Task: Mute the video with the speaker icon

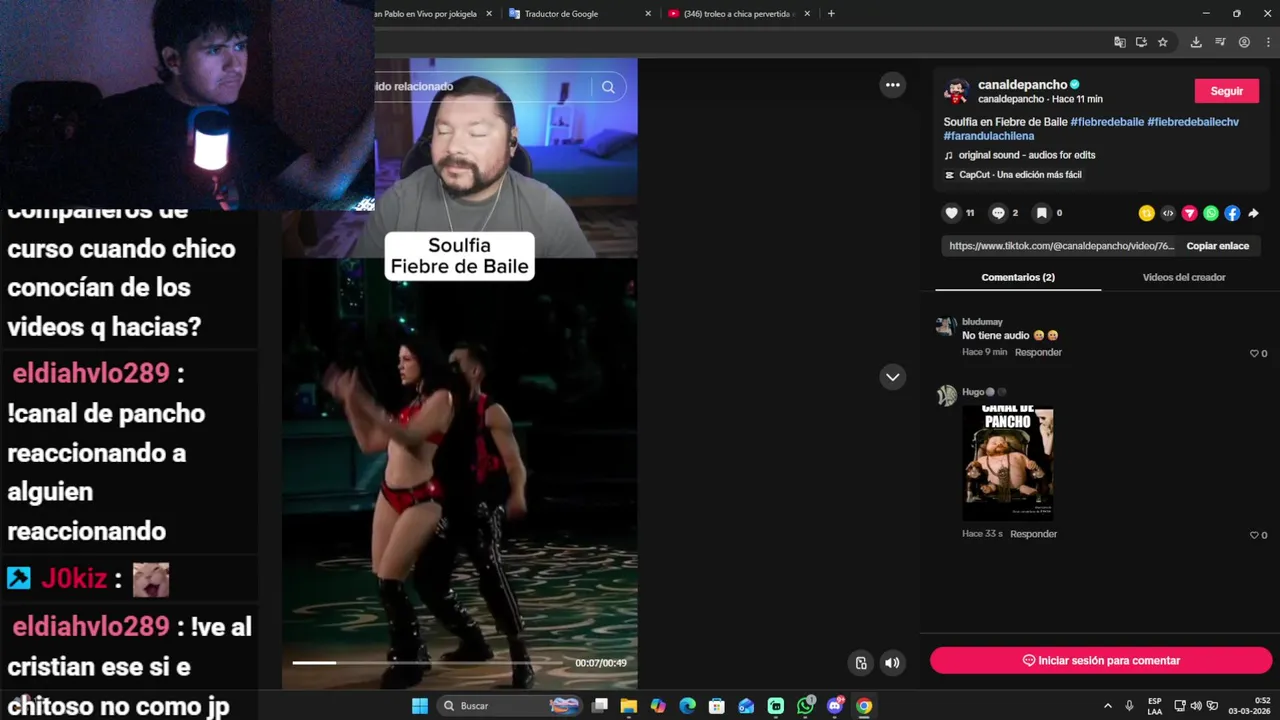Action: [x=892, y=662]
